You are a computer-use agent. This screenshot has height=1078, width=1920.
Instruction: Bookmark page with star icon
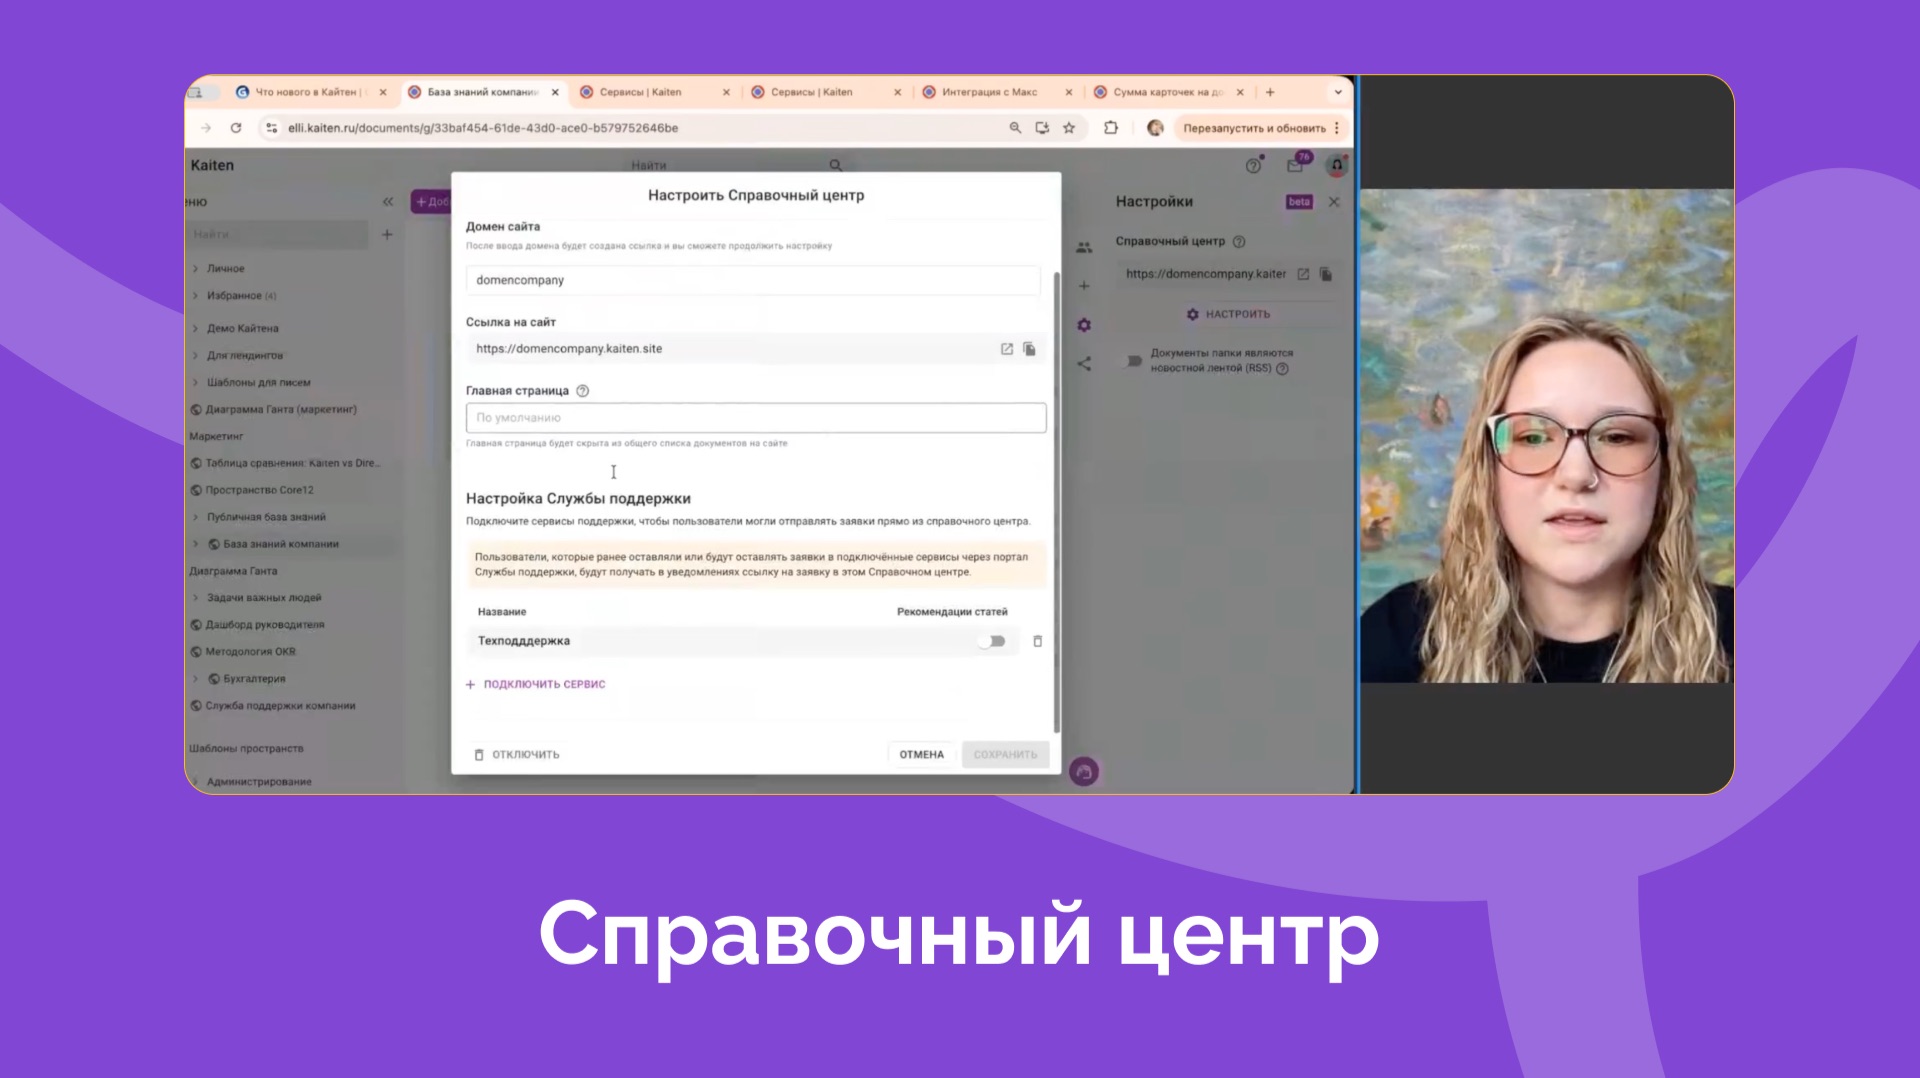point(1069,128)
